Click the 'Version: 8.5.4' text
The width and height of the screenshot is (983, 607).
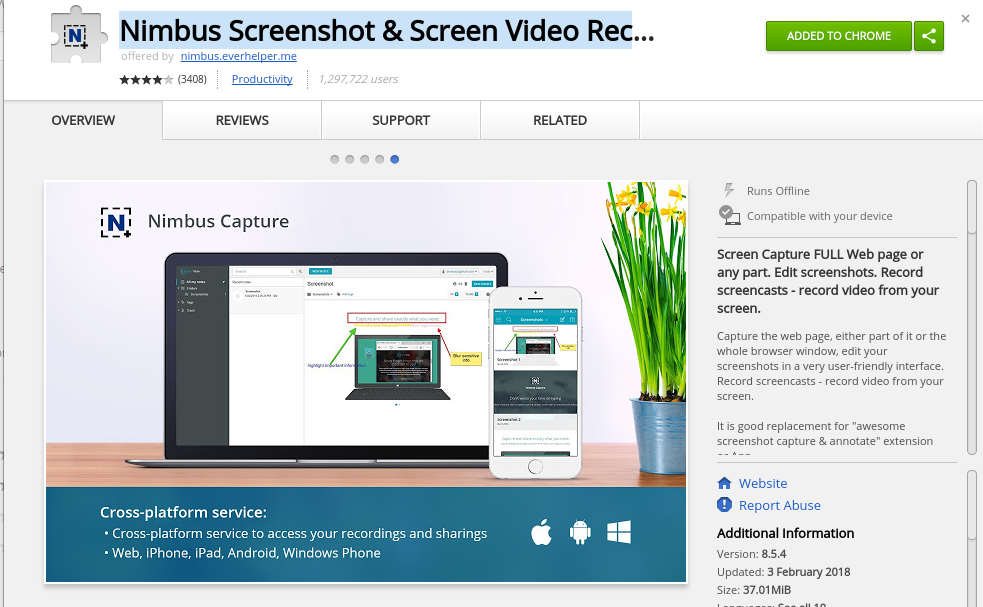coord(751,554)
